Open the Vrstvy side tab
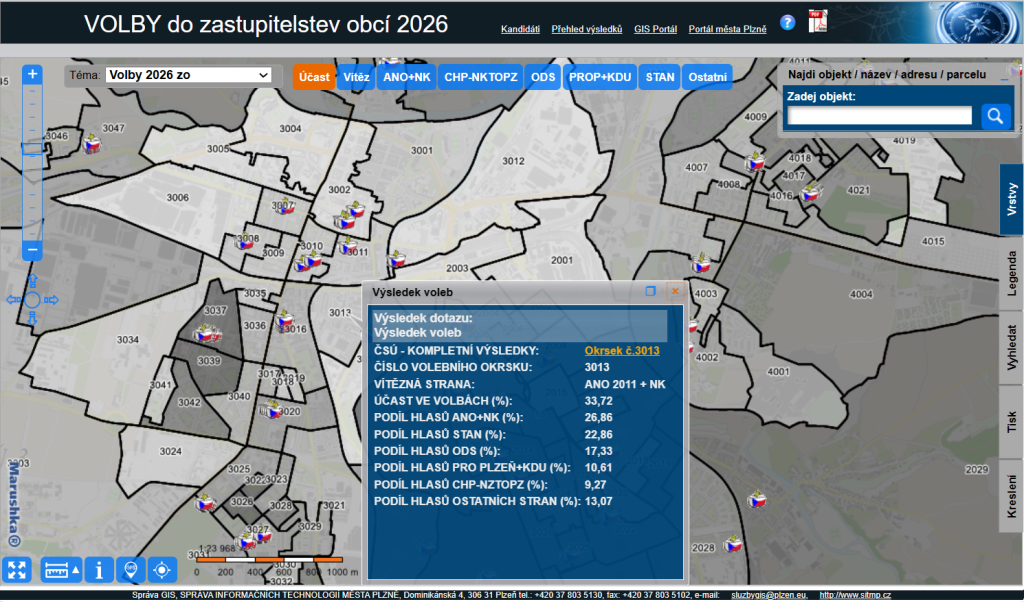 (x=1012, y=199)
